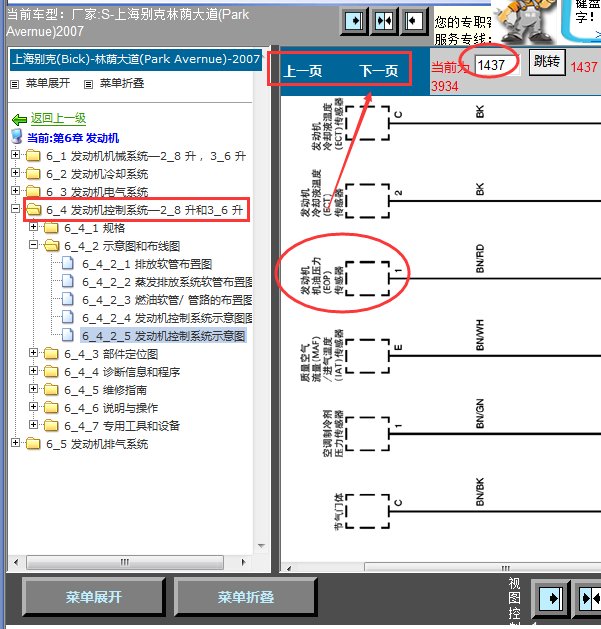Viewport: 601px width, 629px height.
Task: Click the bottom 菜单折叠 button
Action: (x=246, y=597)
